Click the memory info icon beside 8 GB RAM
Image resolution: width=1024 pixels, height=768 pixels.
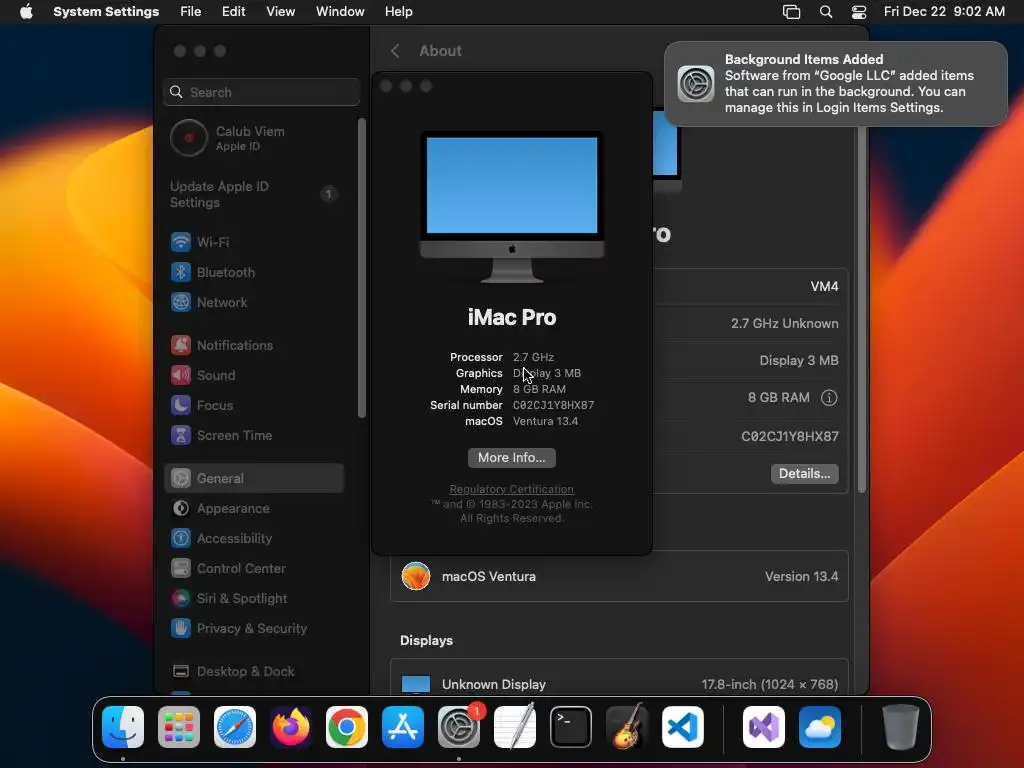click(829, 398)
